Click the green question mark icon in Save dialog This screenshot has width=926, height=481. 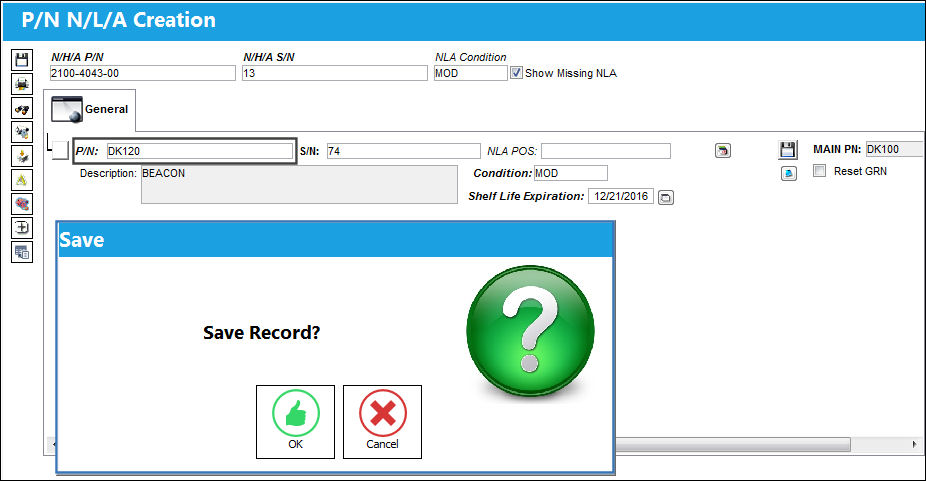[530, 330]
